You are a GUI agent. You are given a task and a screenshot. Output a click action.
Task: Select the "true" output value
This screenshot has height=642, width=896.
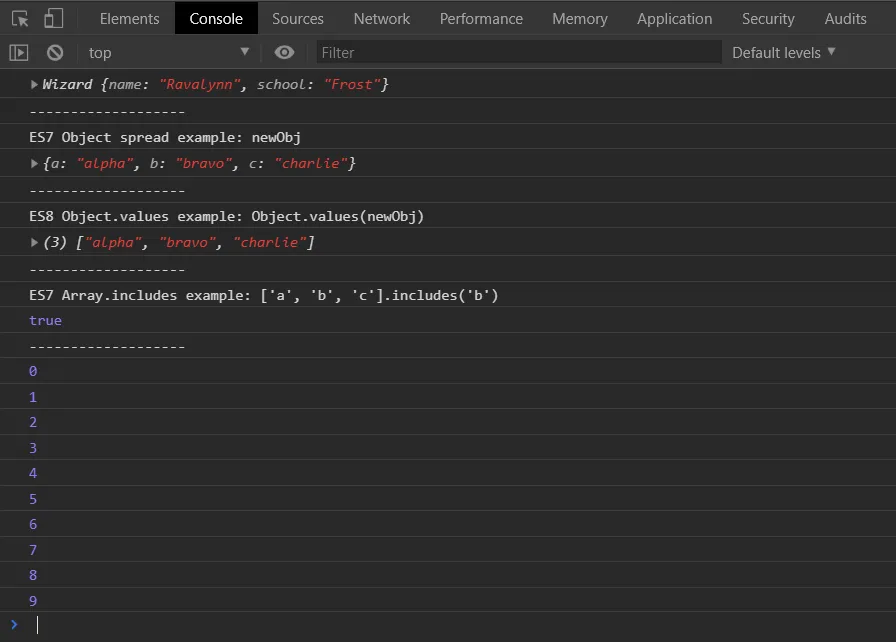pos(45,320)
